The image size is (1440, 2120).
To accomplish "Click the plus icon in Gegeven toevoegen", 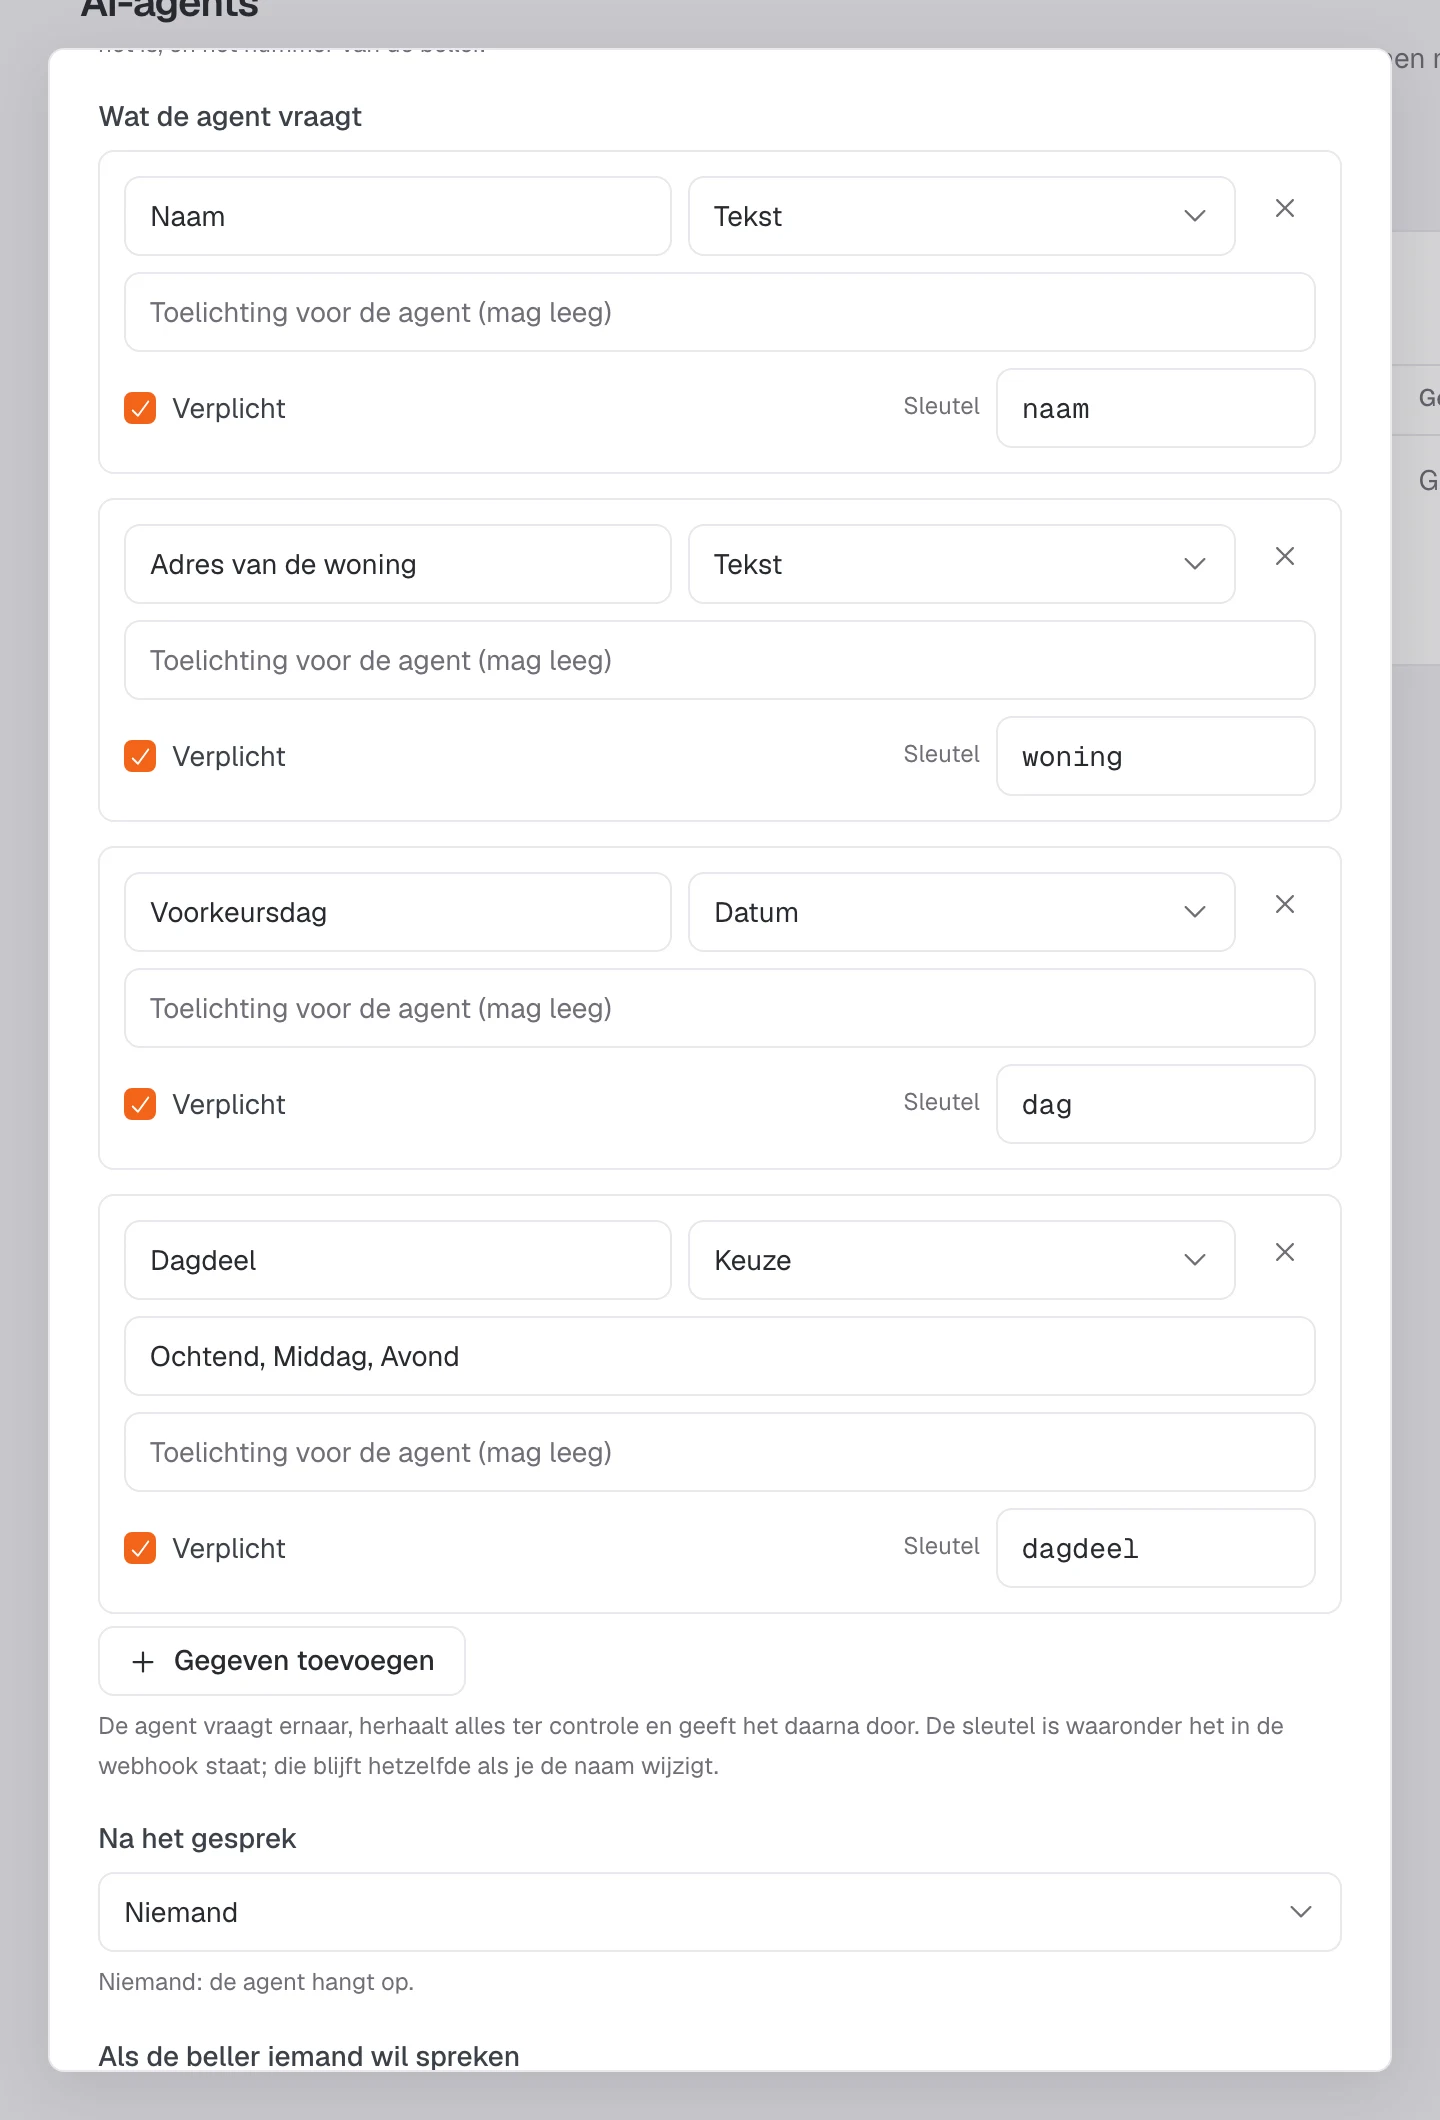I will click(143, 1662).
